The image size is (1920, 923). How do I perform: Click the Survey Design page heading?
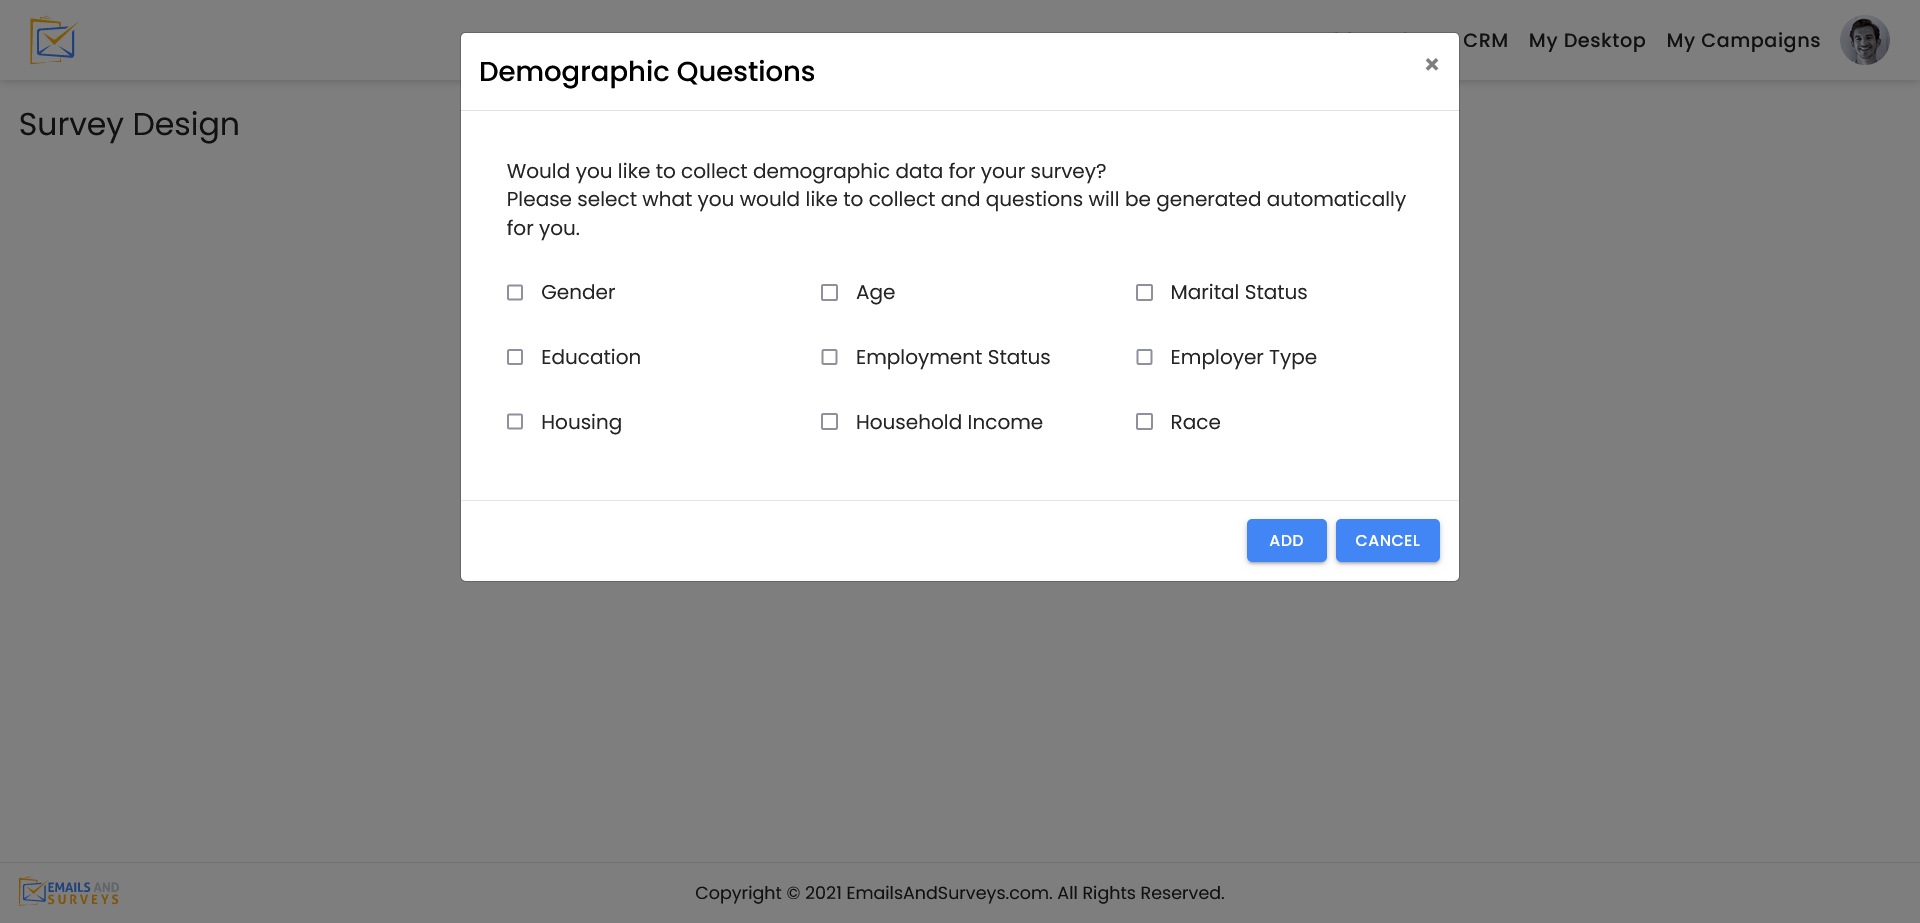[x=129, y=125]
